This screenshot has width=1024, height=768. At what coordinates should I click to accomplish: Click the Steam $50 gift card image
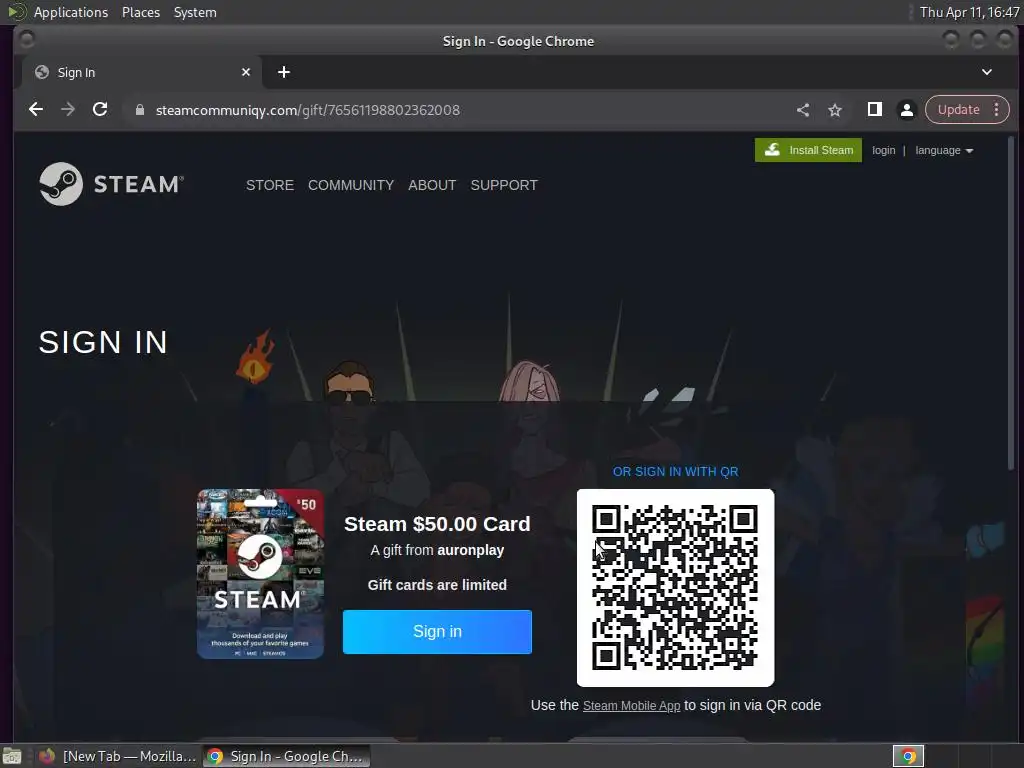(x=261, y=573)
